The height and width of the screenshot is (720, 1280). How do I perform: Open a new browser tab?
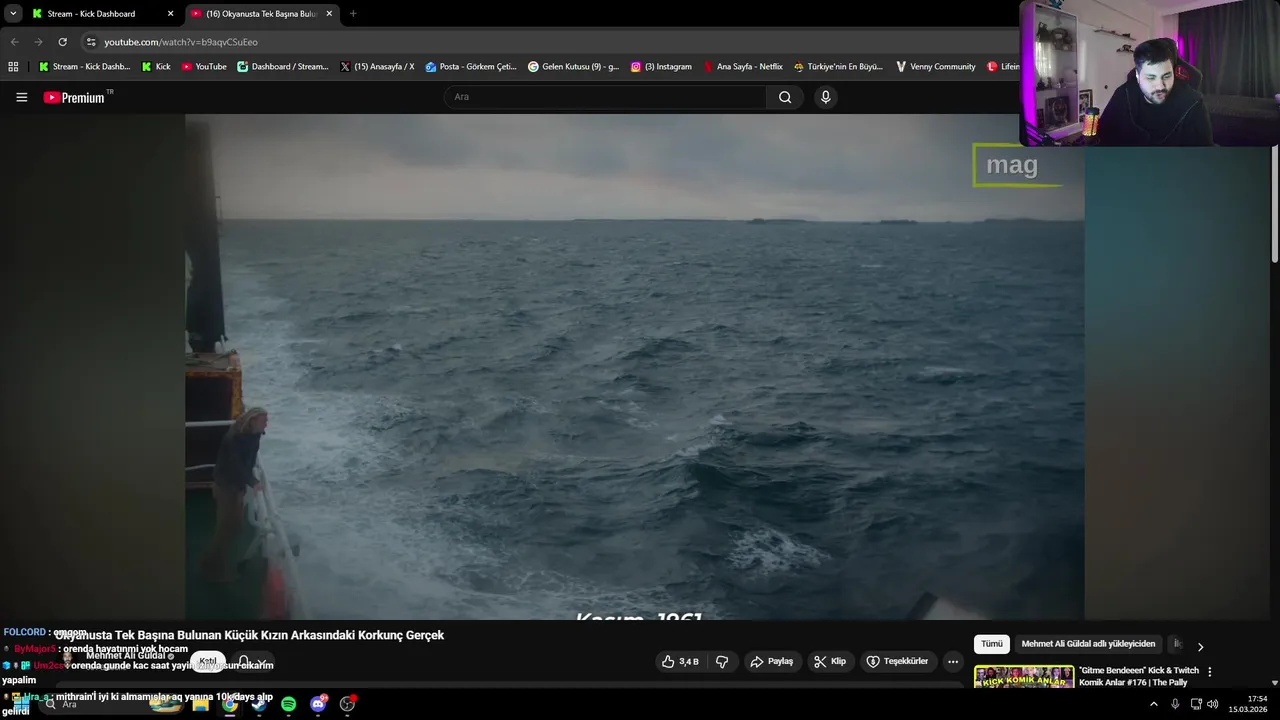pos(353,14)
